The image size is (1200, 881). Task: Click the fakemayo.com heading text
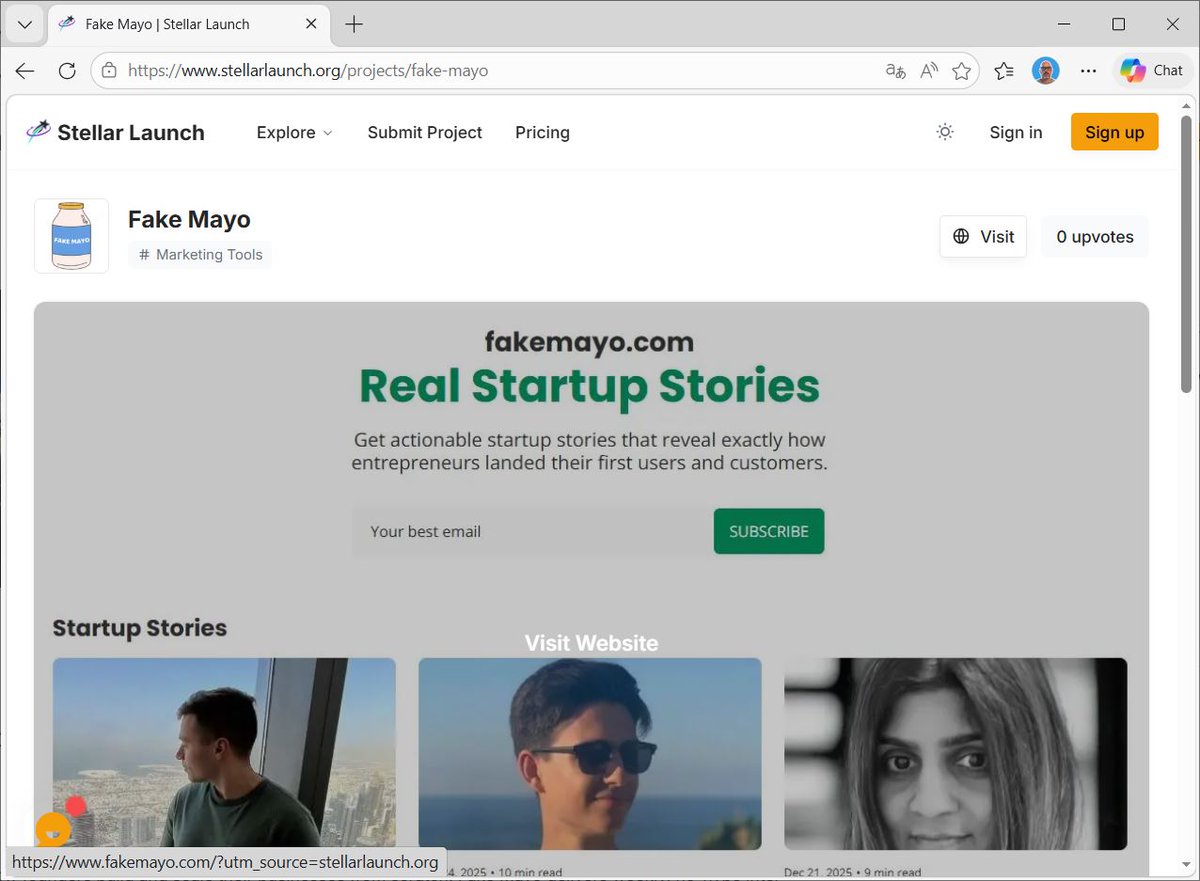pos(590,342)
